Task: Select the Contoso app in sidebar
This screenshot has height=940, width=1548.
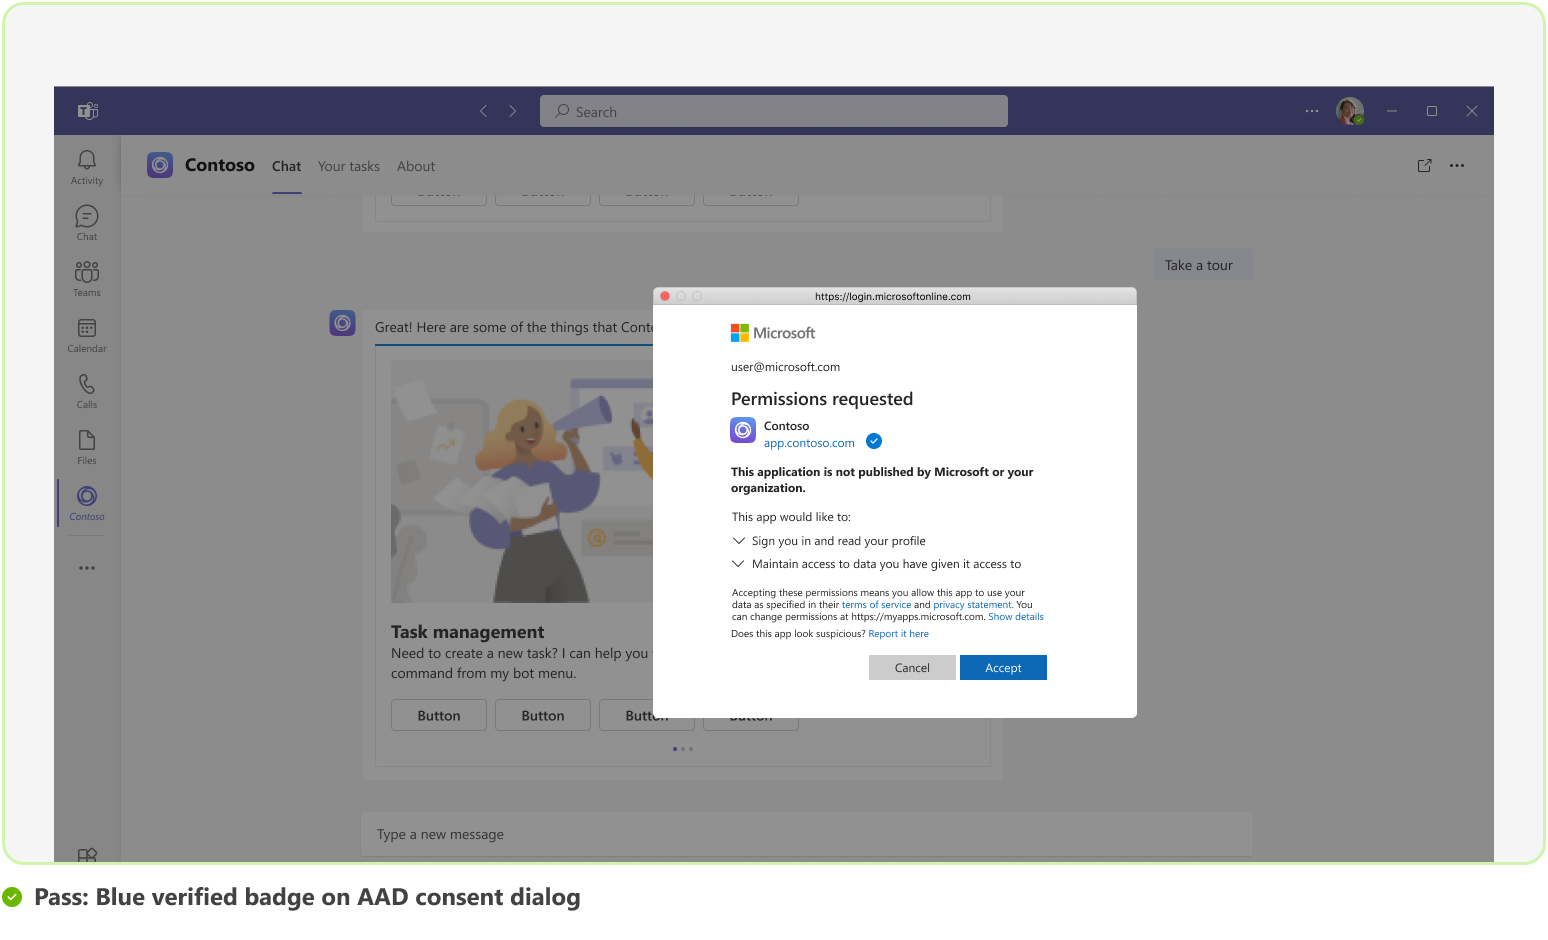Action: 87,503
